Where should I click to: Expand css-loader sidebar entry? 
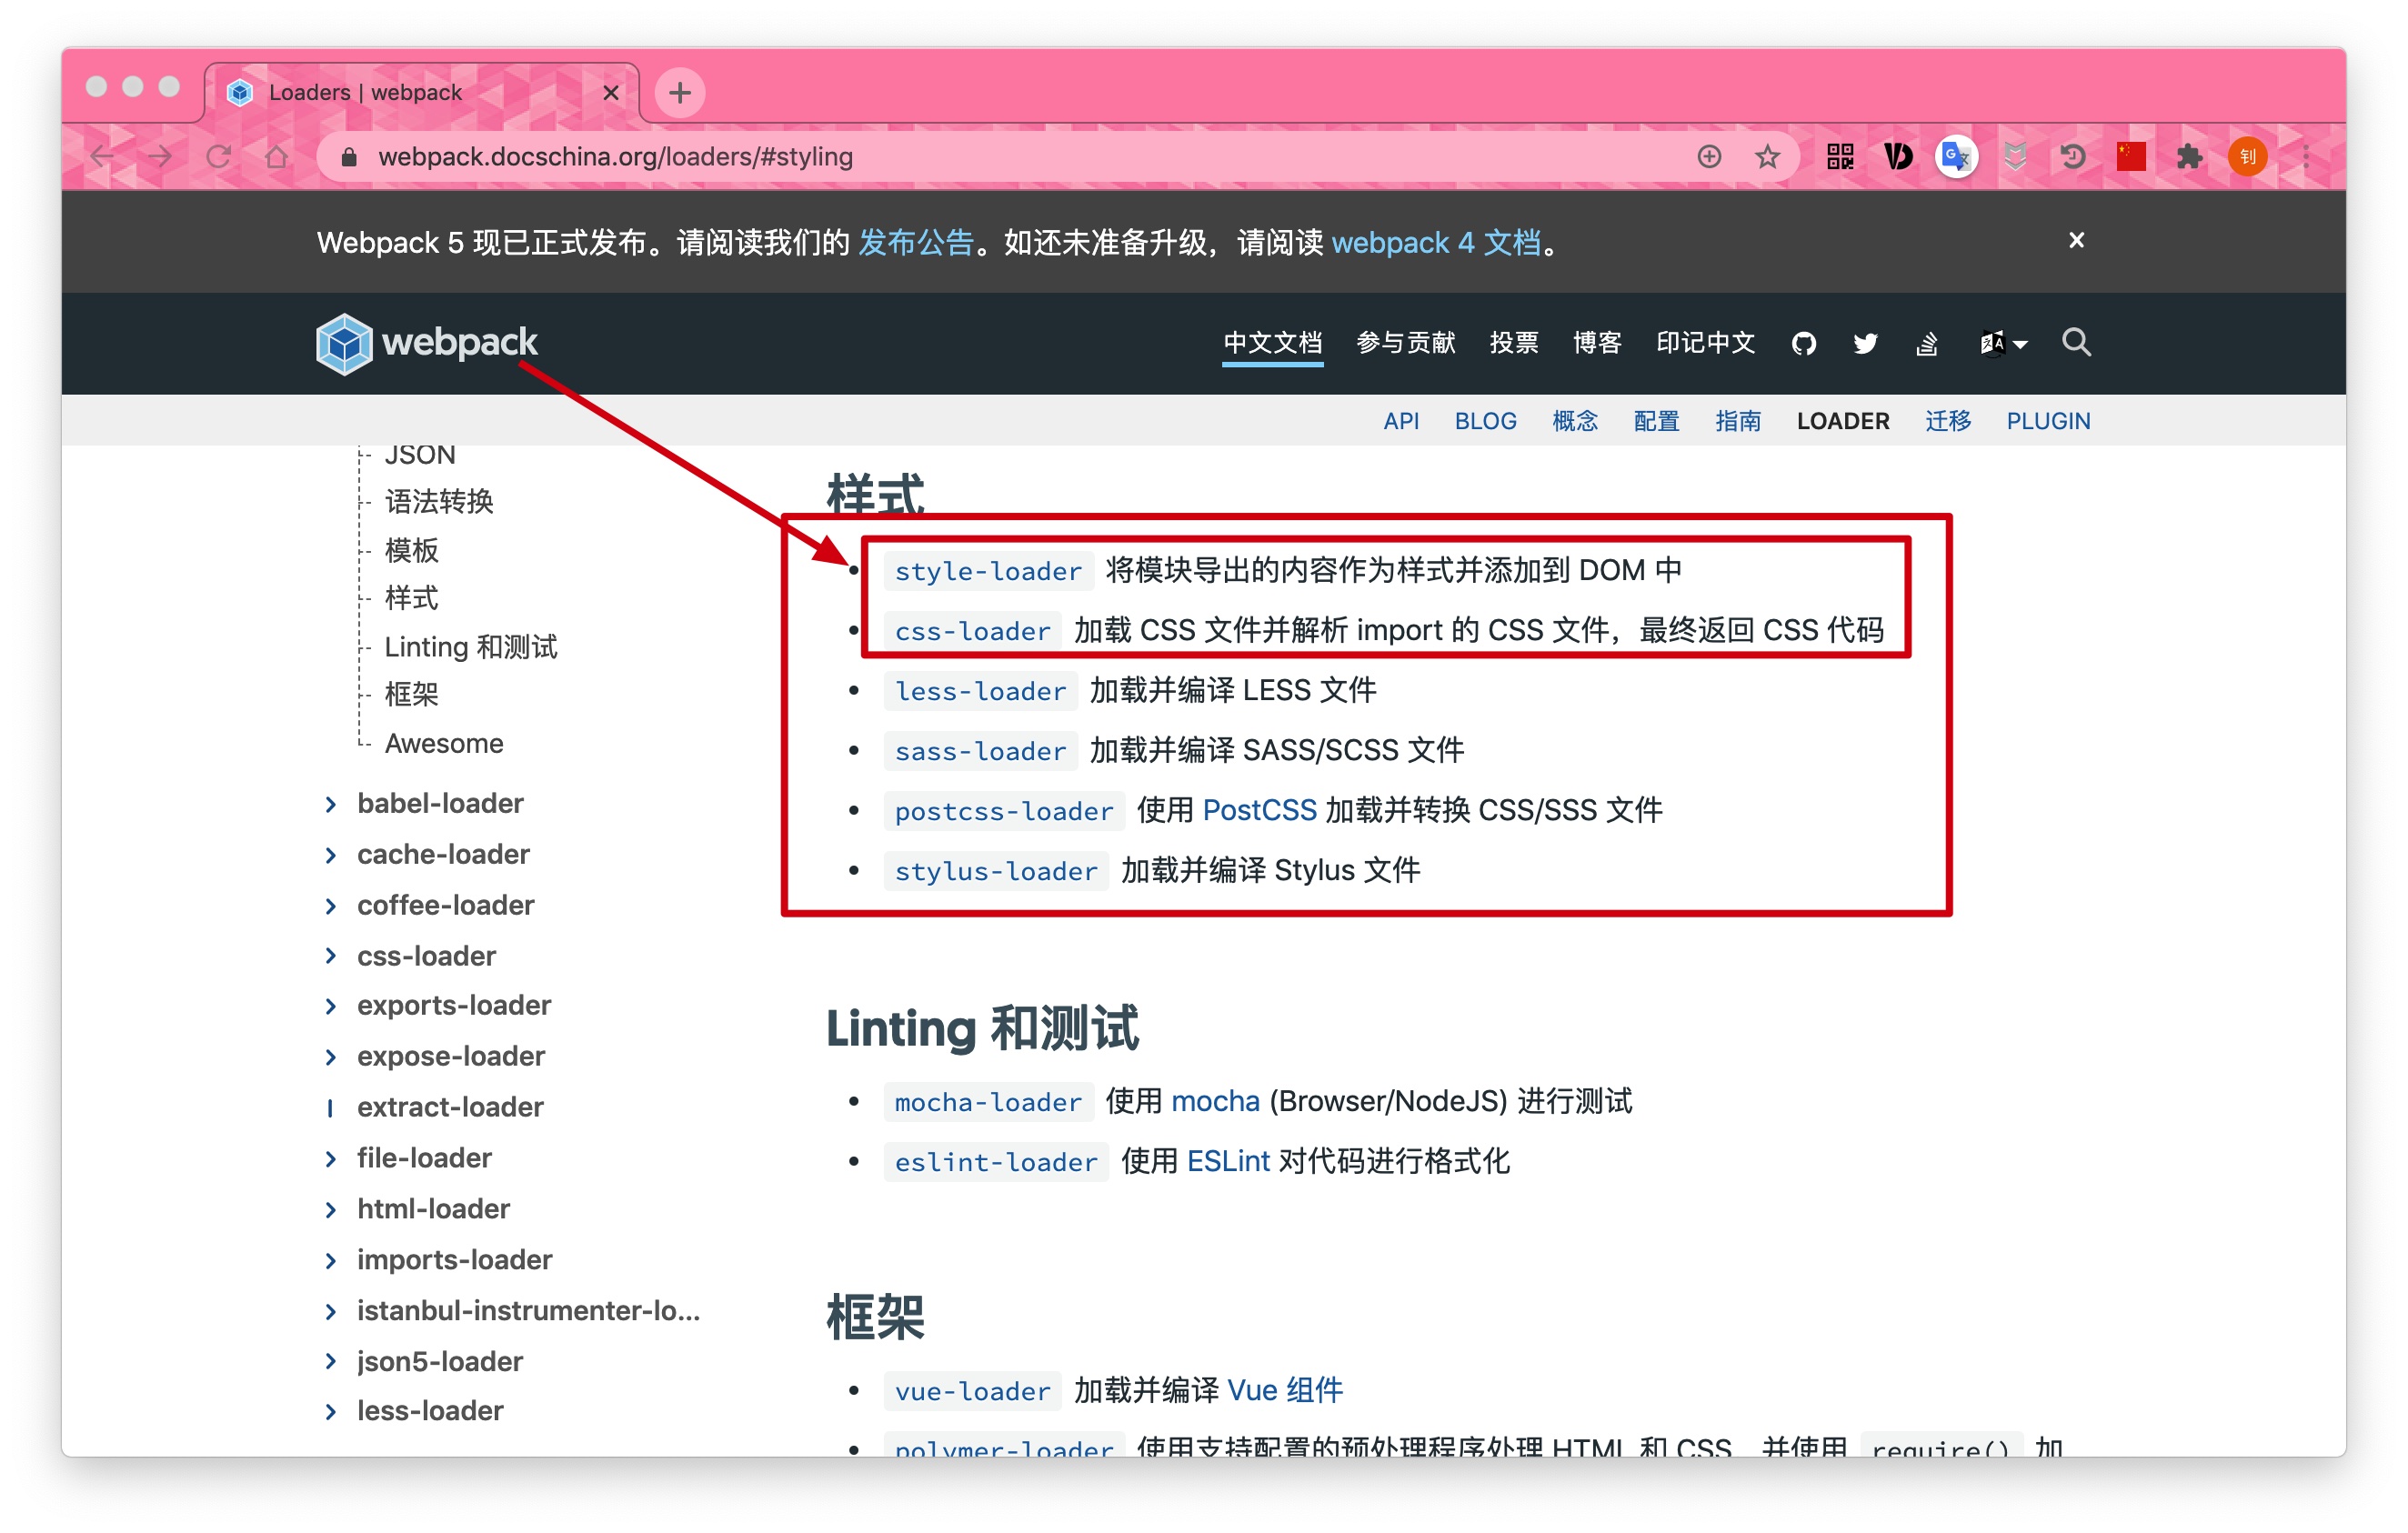(x=331, y=956)
